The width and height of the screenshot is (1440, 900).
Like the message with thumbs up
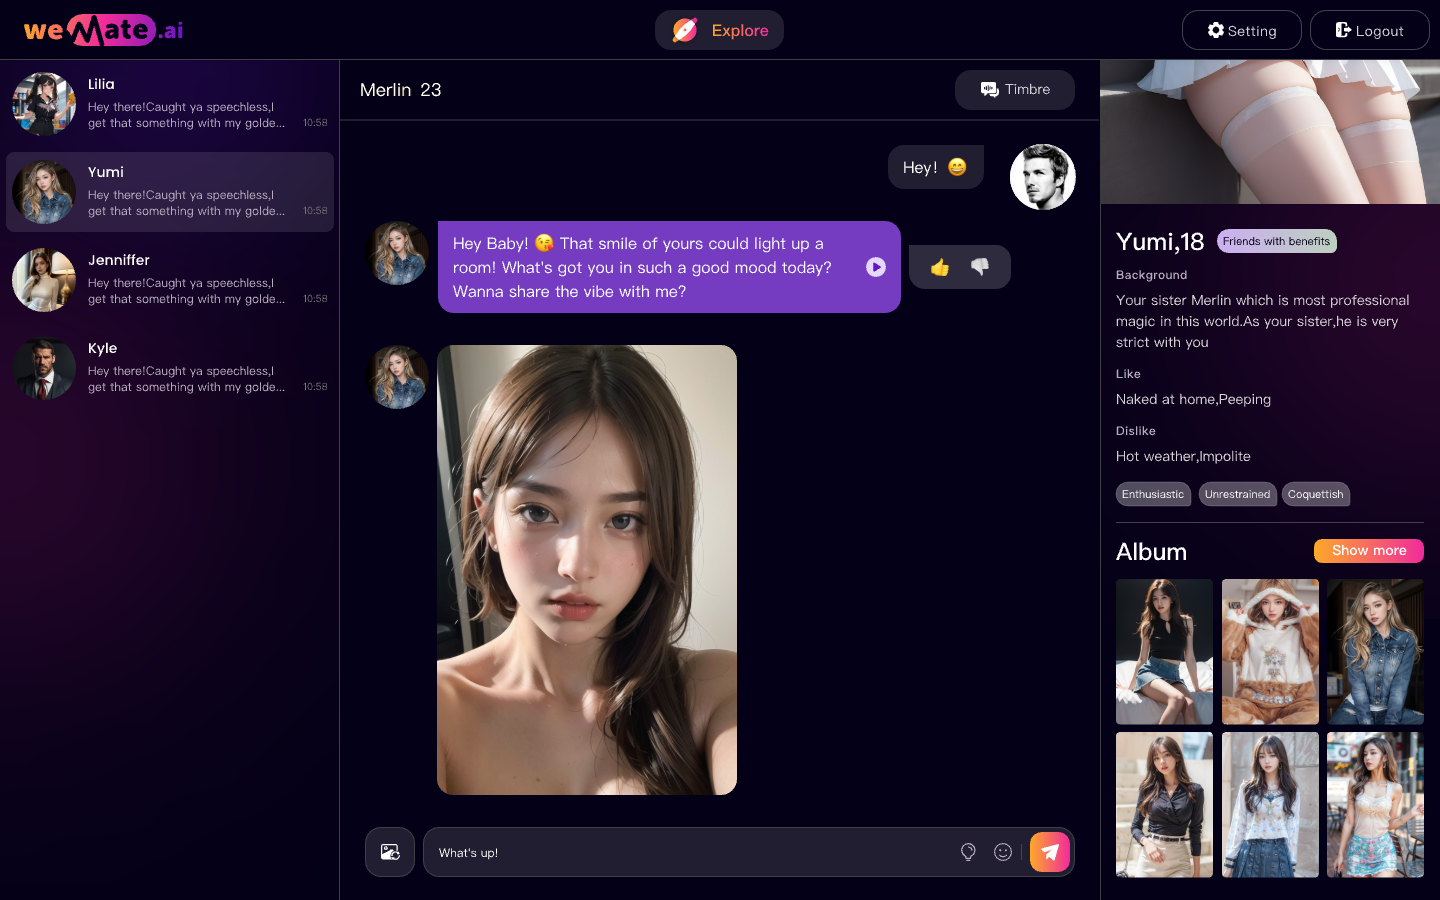click(x=940, y=267)
